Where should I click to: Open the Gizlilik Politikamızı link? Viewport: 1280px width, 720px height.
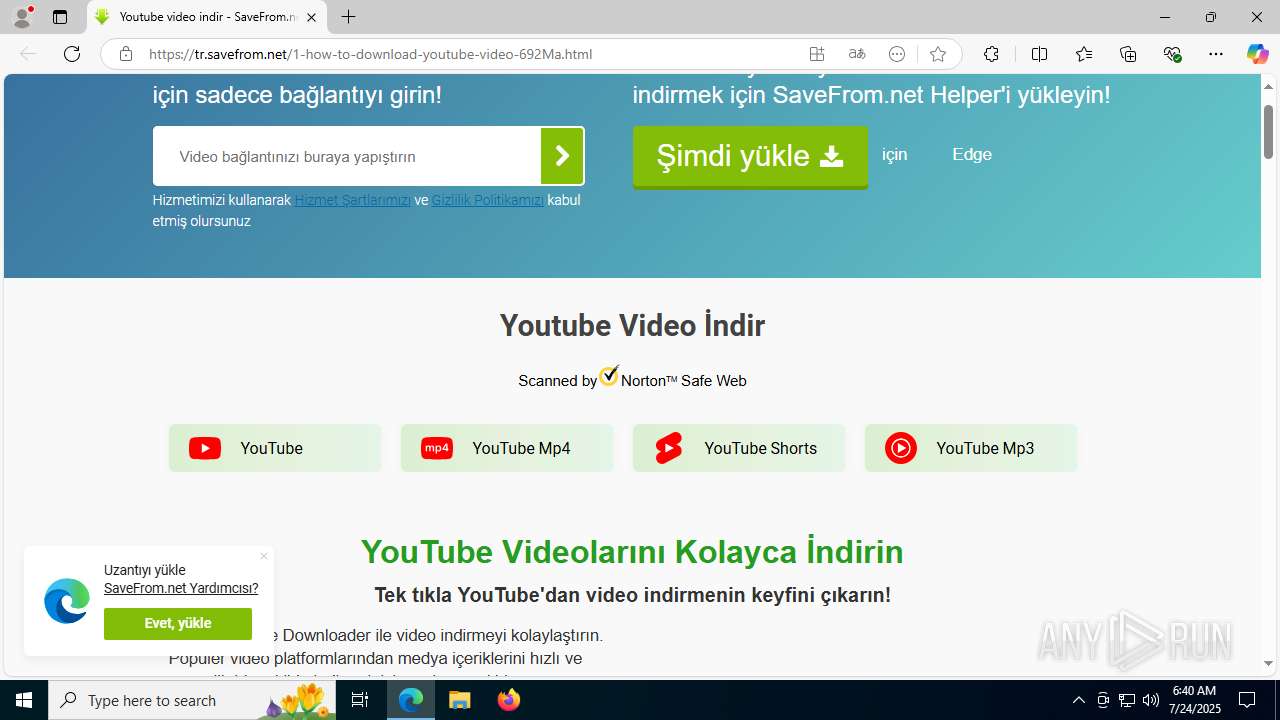488,200
